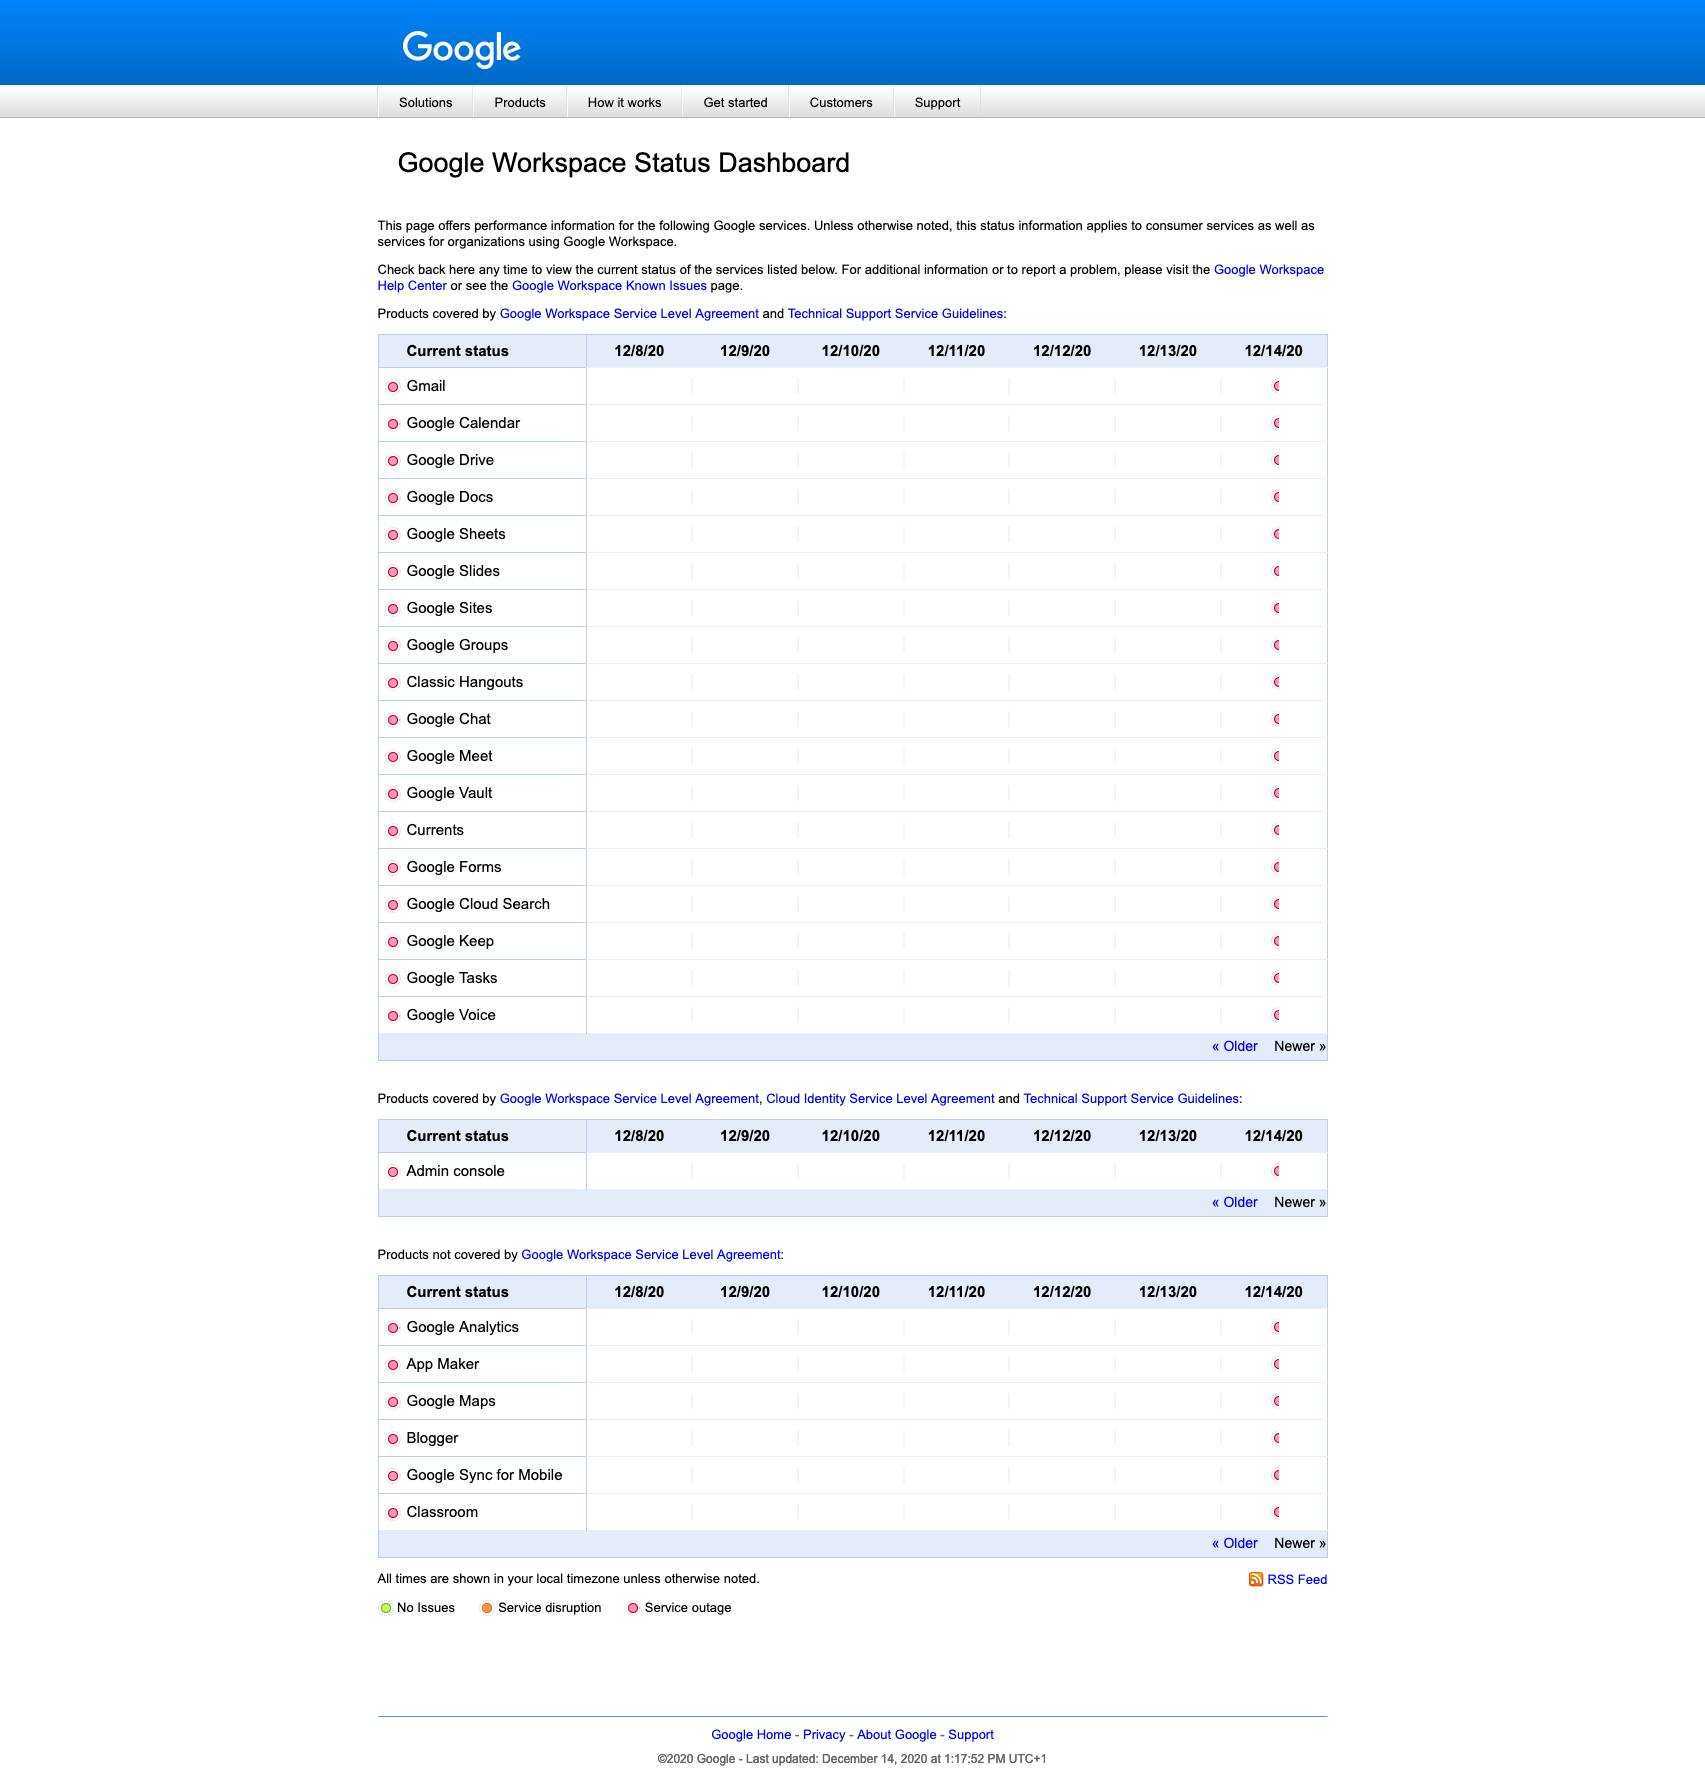Image resolution: width=1705 pixels, height=1768 pixels.
Task: Click the Google Slides current status dot
Action: pyautogui.click(x=393, y=572)
